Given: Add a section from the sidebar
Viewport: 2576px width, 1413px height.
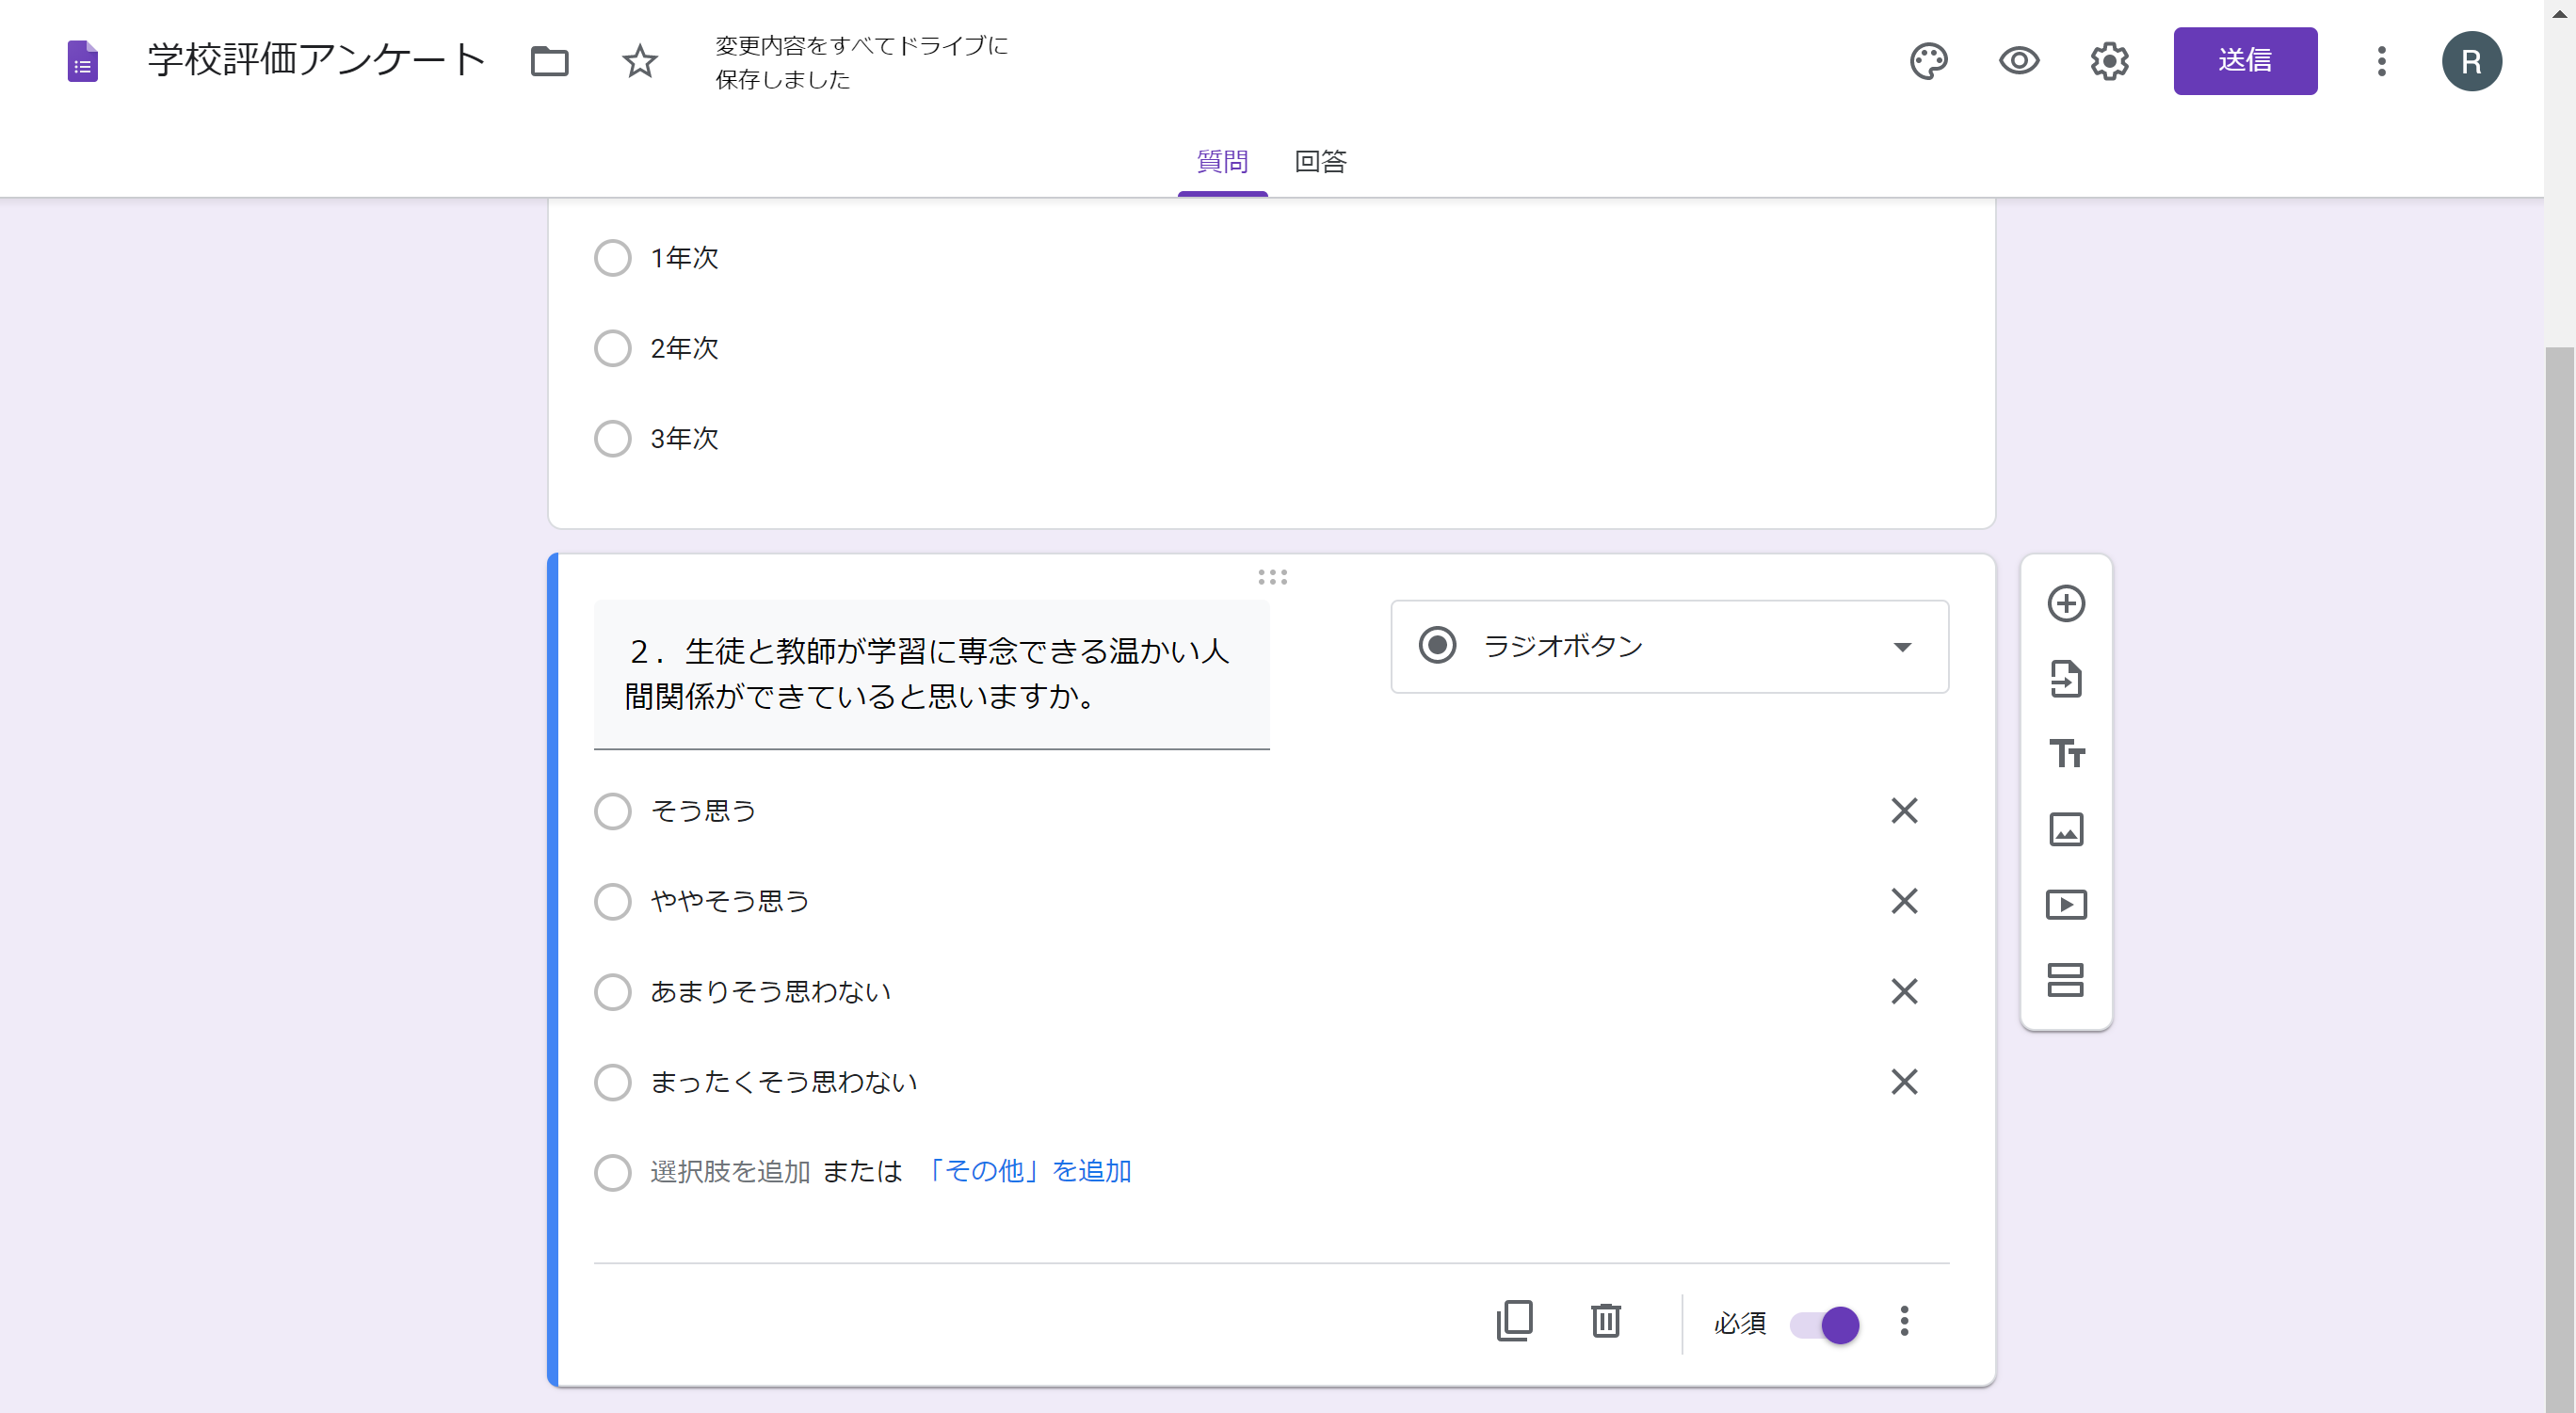Looking at the screenshot, I should [x=2066, y=980].
